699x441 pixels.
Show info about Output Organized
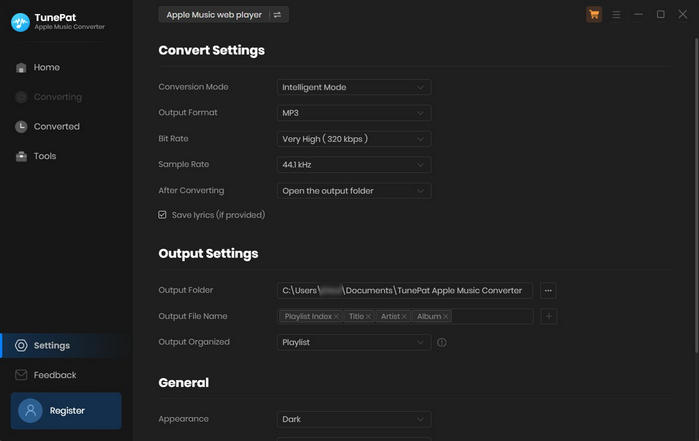click(x=441, y=342)
